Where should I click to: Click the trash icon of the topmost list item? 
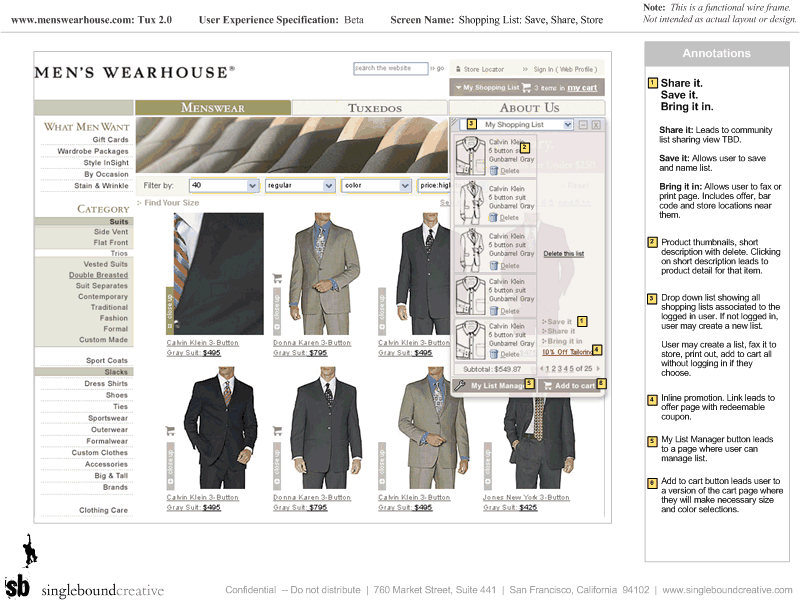tap(494, 171)
